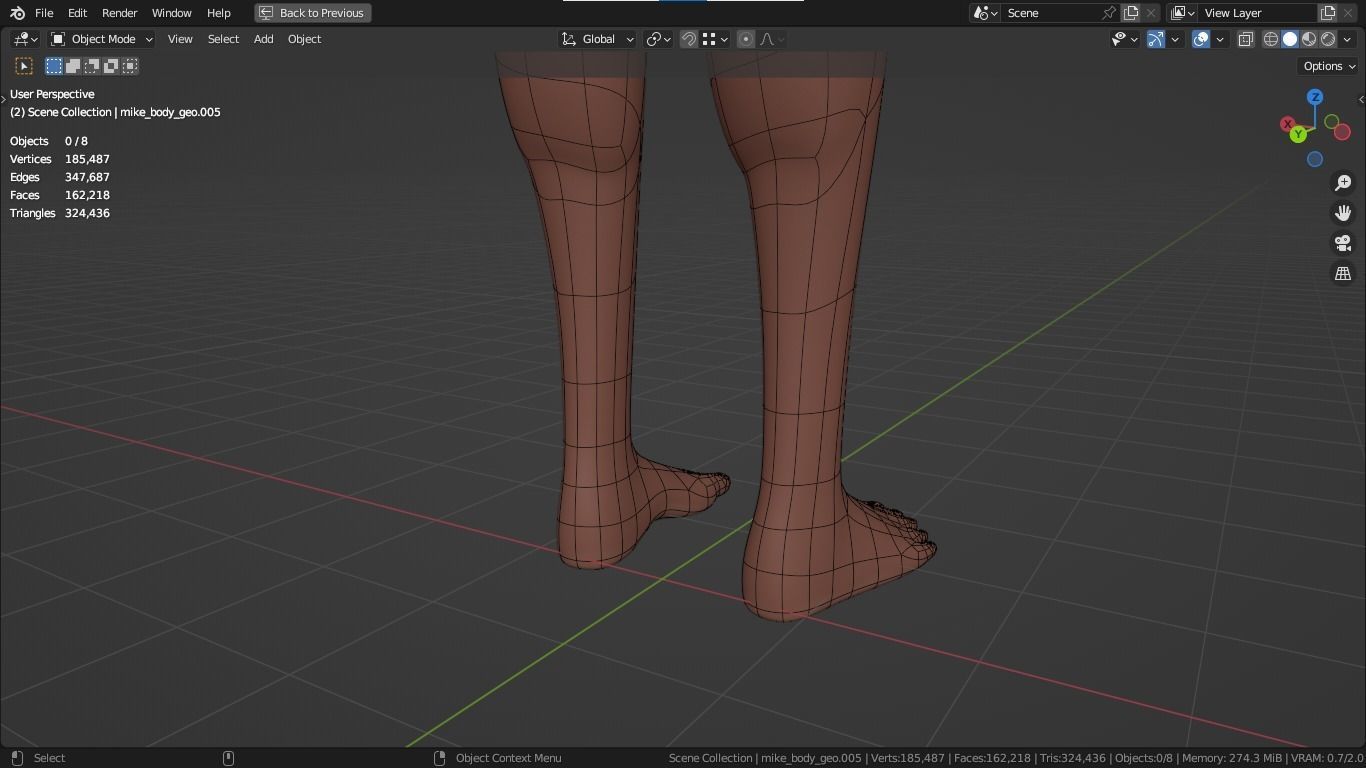This screenshot has width=1366, height=768.
Task: Choose Subtract Selection mode icon
Action: point(92,66)
